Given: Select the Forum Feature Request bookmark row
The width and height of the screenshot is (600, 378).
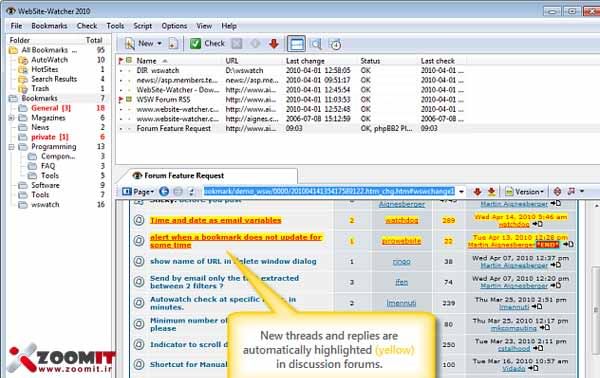Looking at the screenshot, I should click(x=291, y=129).
